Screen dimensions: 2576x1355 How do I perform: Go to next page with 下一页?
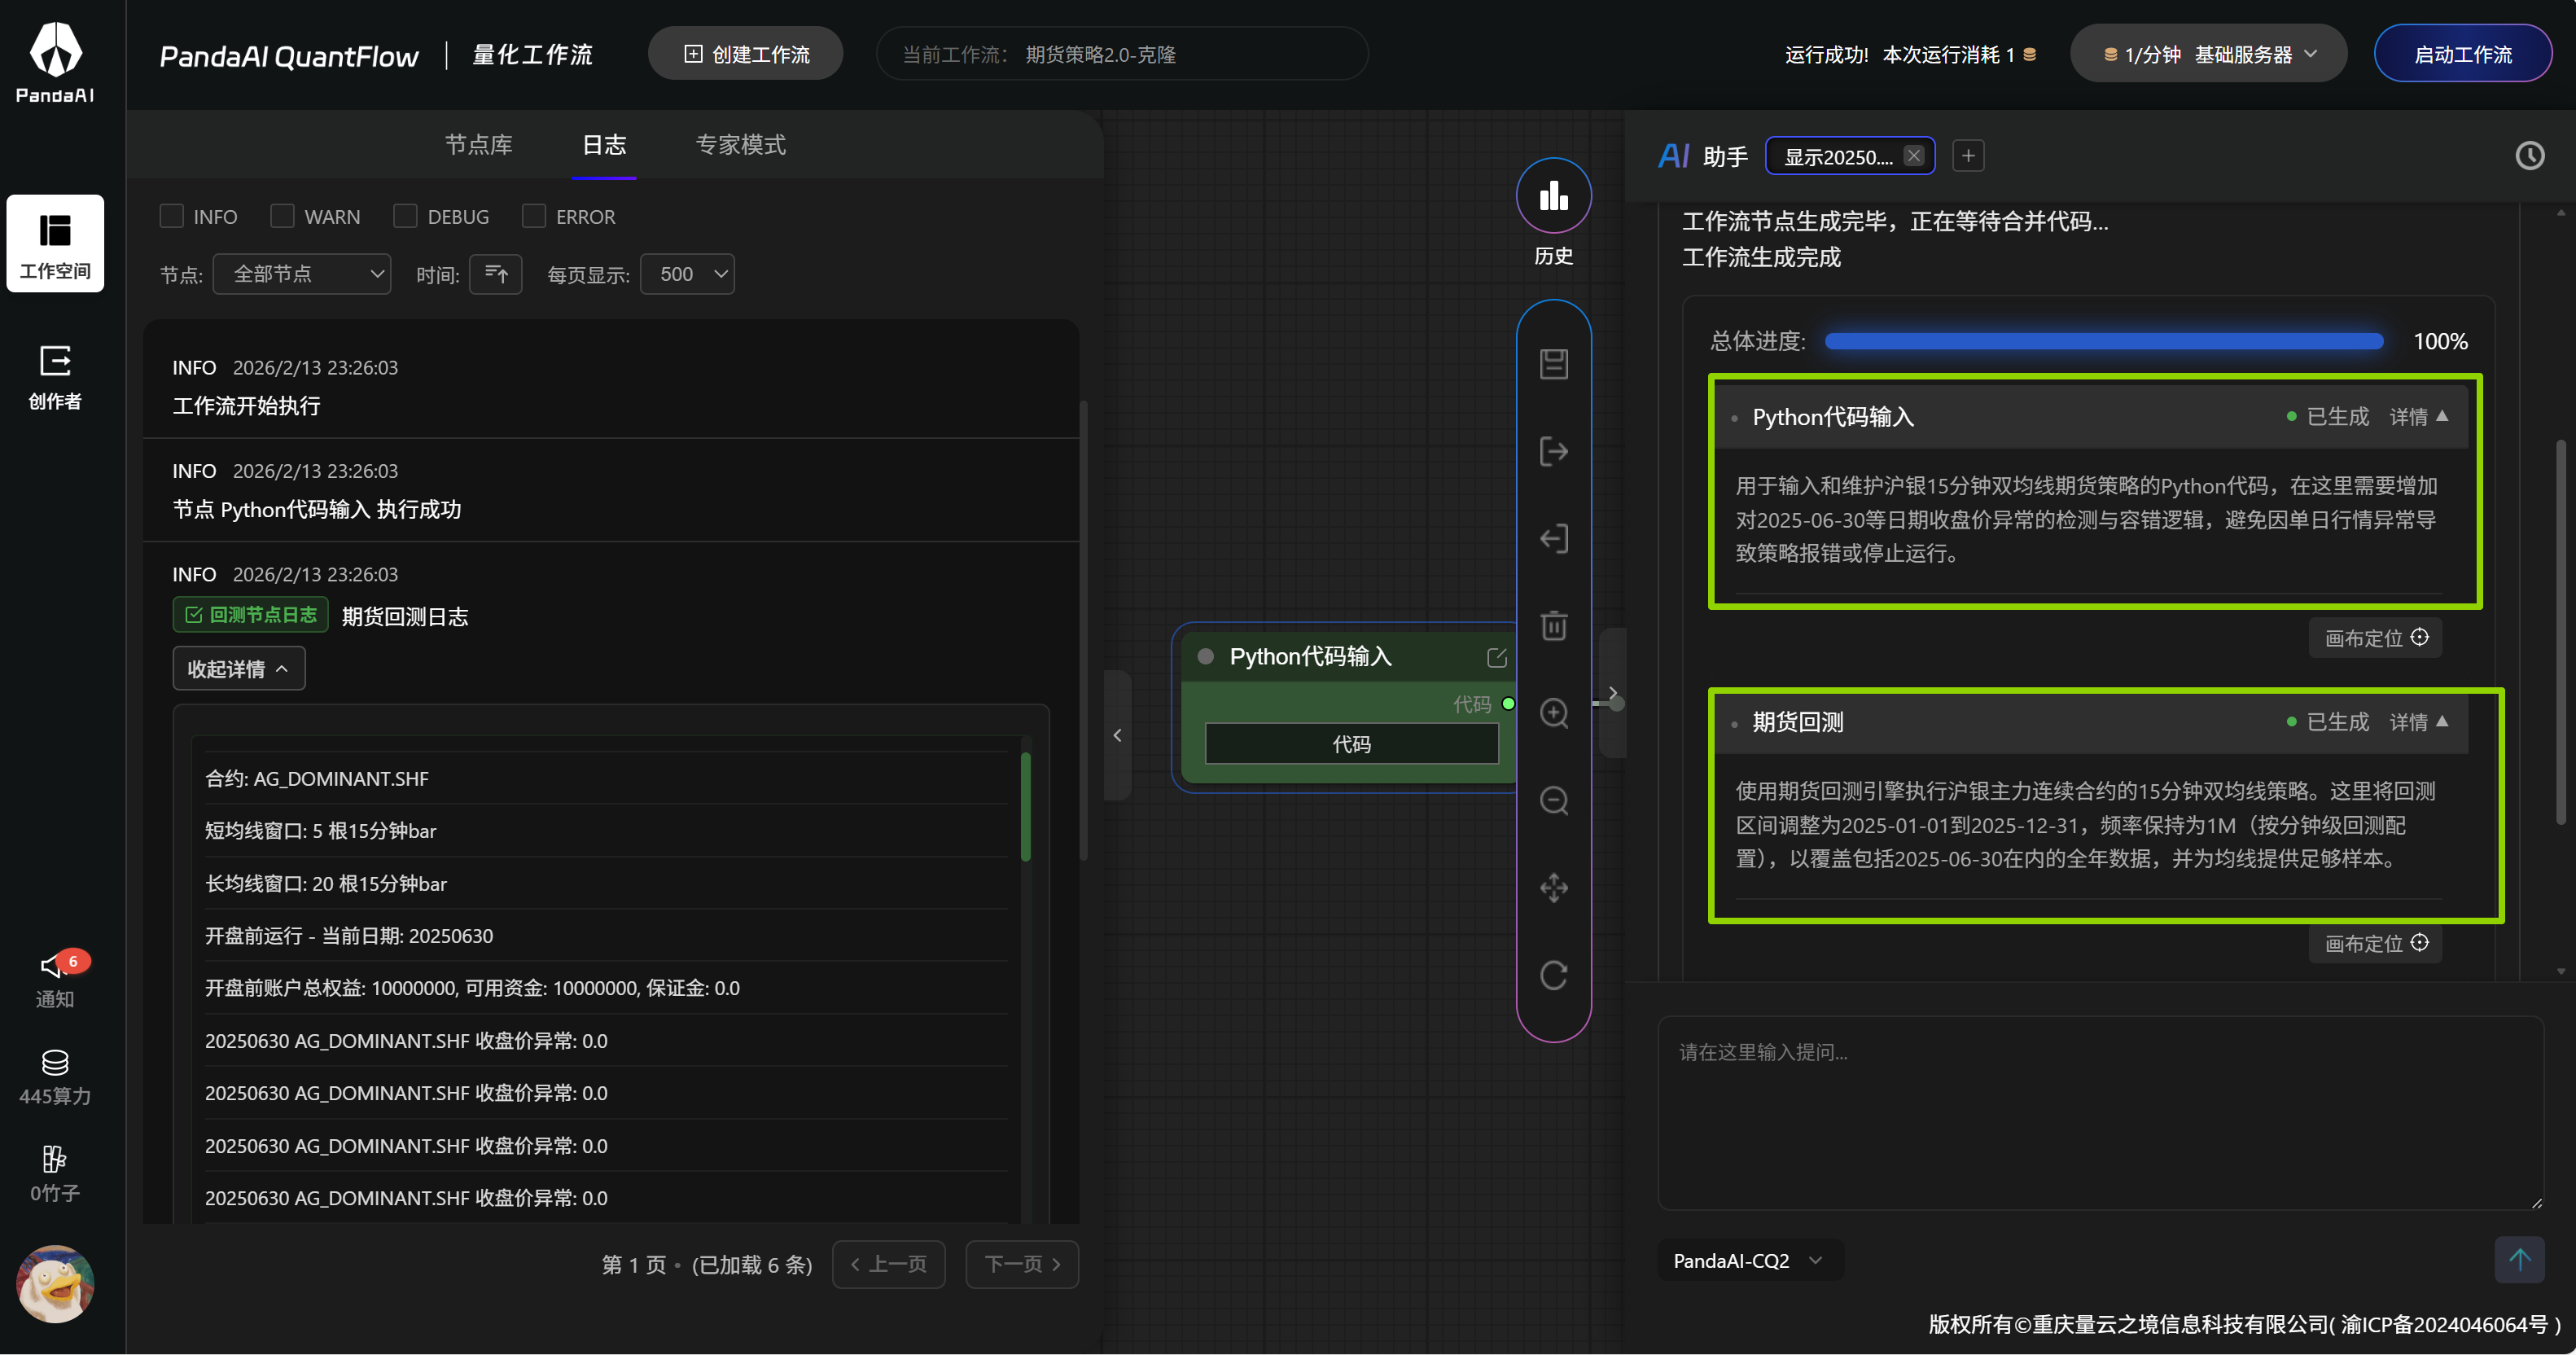click(x=1022, y=1264)
